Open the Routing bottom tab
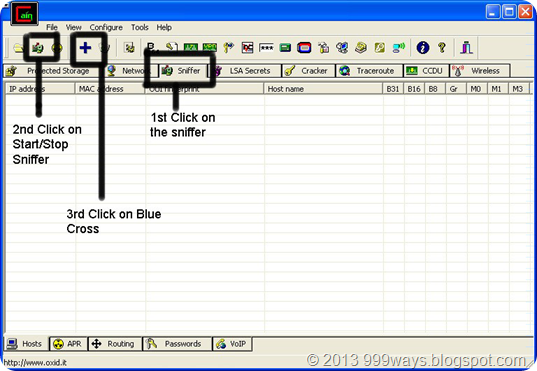537x371 pixels. click(x=115, y=344)
